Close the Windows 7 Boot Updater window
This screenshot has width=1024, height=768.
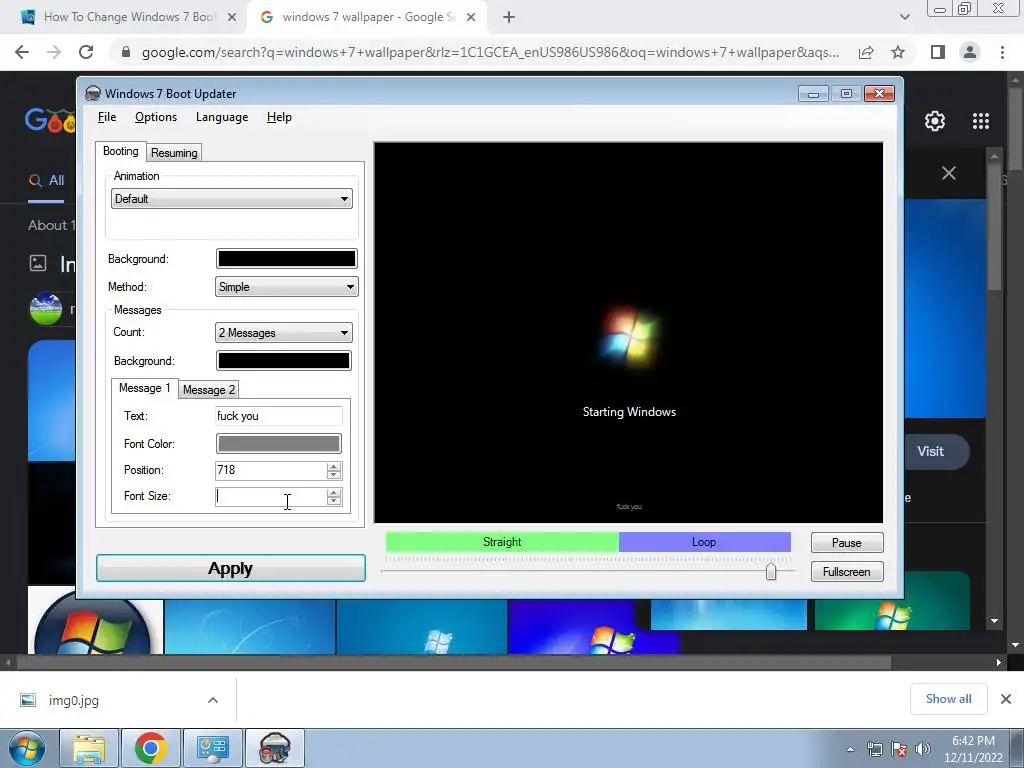tap(879, 94)
